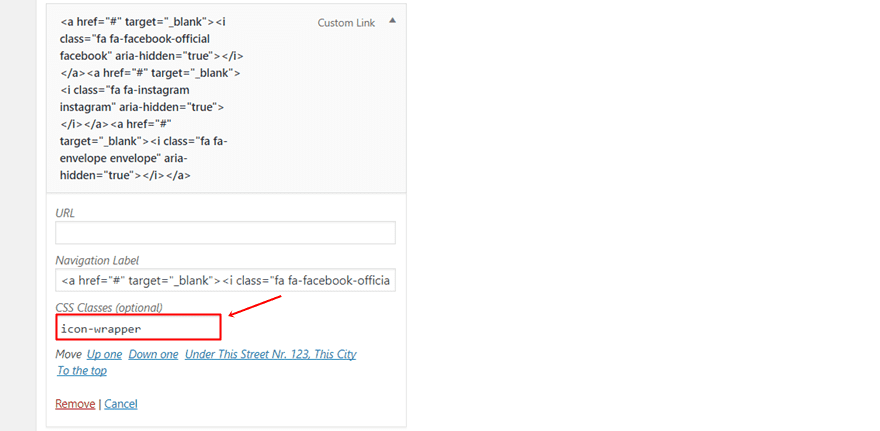Click inside the Navigation Label text field
880x431 pixels.
(x=225, y=280)
